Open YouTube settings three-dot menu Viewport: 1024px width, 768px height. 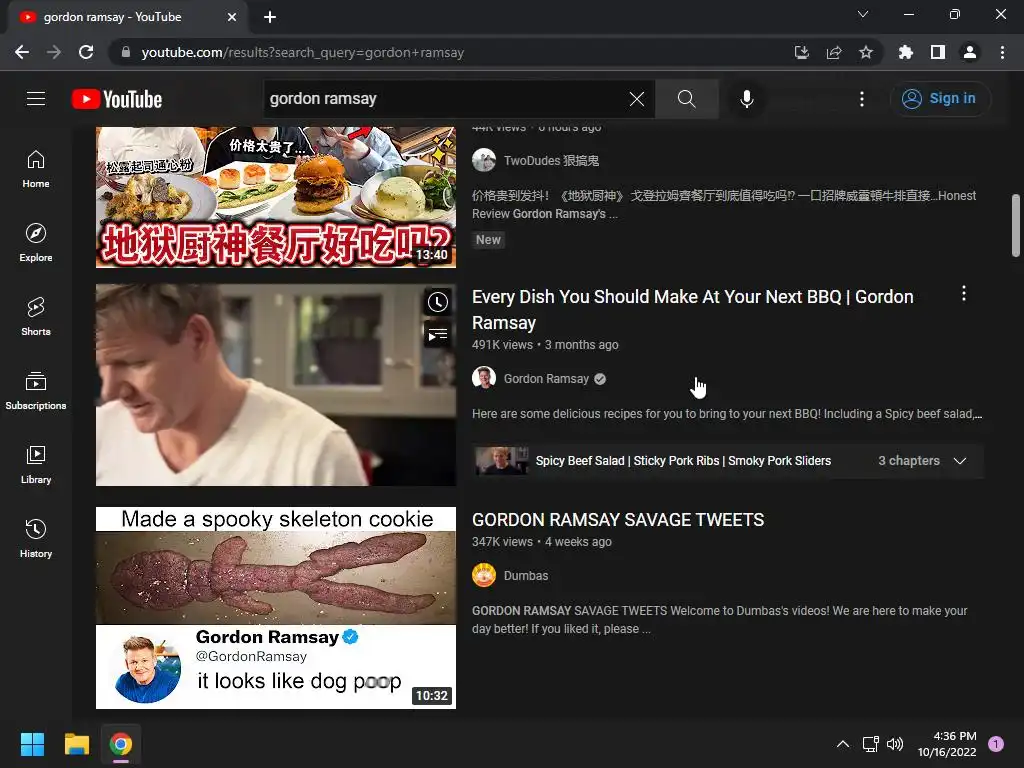[x=862, y=99]
